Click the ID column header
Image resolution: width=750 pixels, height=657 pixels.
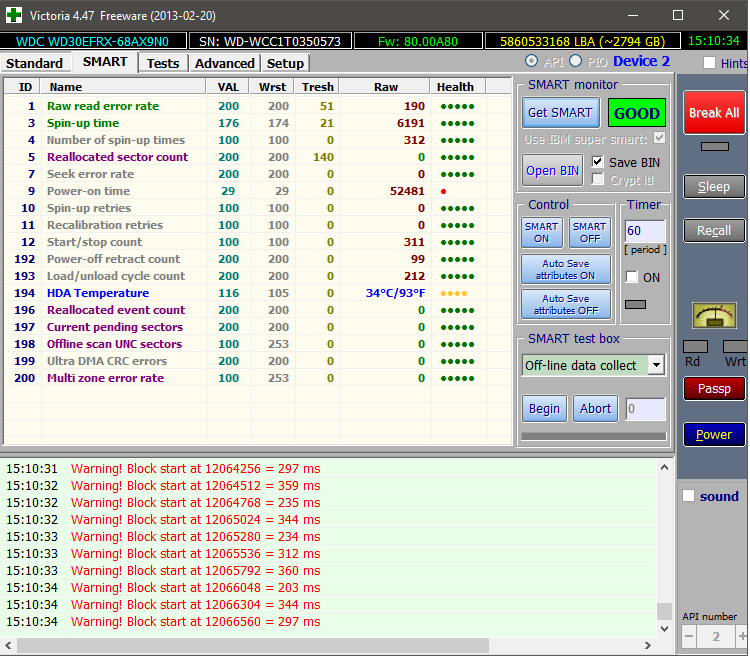pyautogui.click(x=22, y=87)
